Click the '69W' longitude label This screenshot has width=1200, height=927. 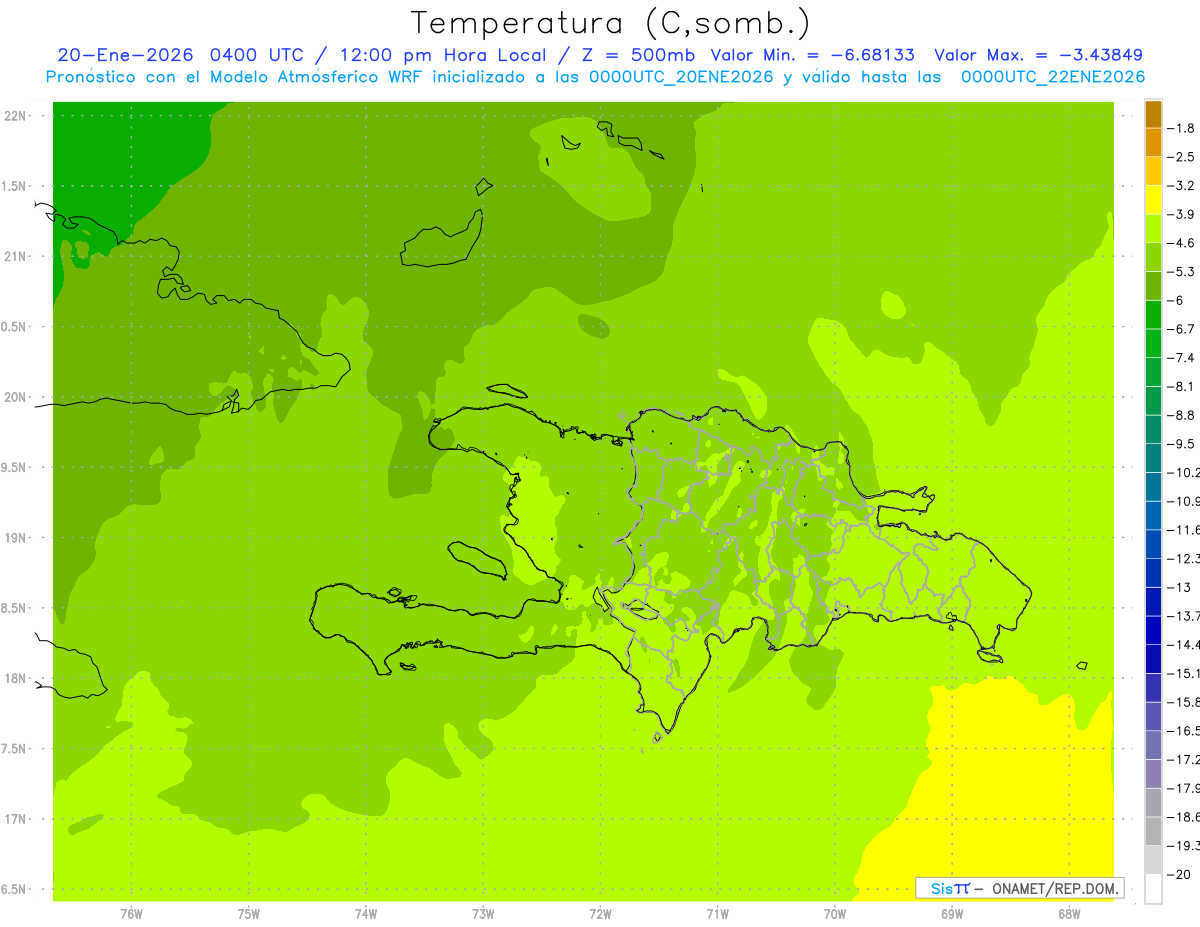click(x=952, y=913)
